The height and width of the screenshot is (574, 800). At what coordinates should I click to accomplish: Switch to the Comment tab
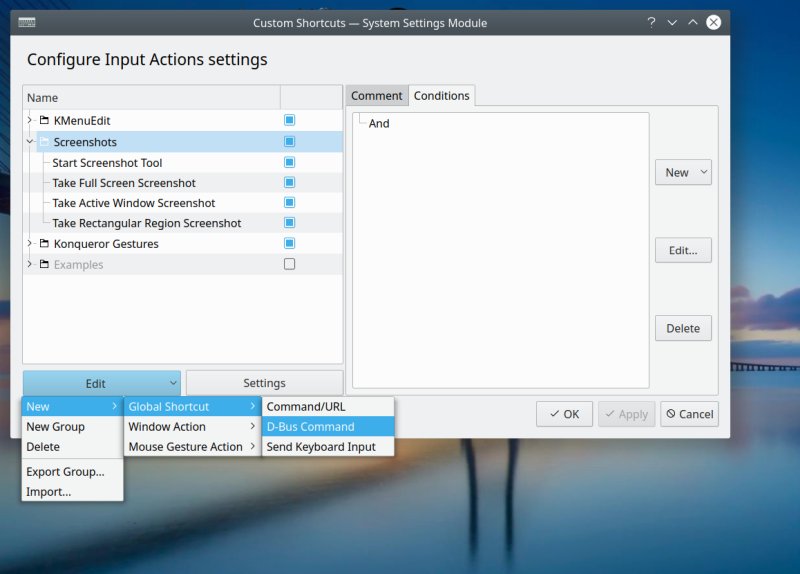377,96
